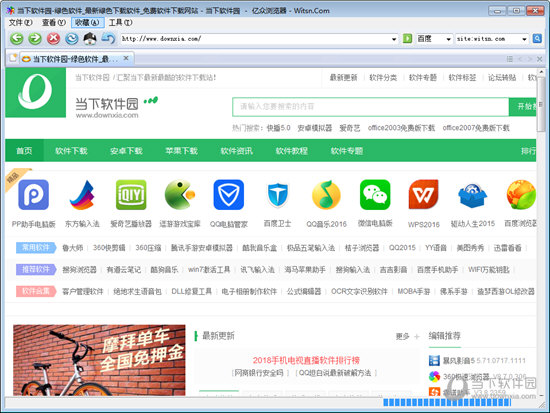Select the 安卓下载 navigation tab
Viewport: 550px width, 413px height.
pyautogui.click(x=126, y=151)
